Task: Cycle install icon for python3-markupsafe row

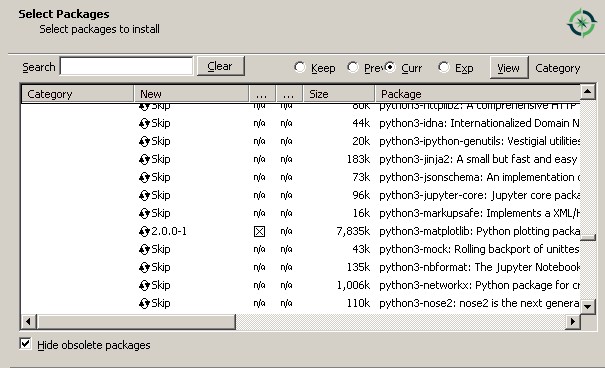Action: click(144, 213)
